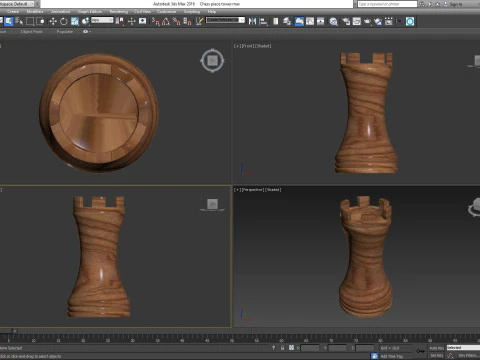
Task: Open the Layer Explorer icon
Action: [x=287, y=21]
